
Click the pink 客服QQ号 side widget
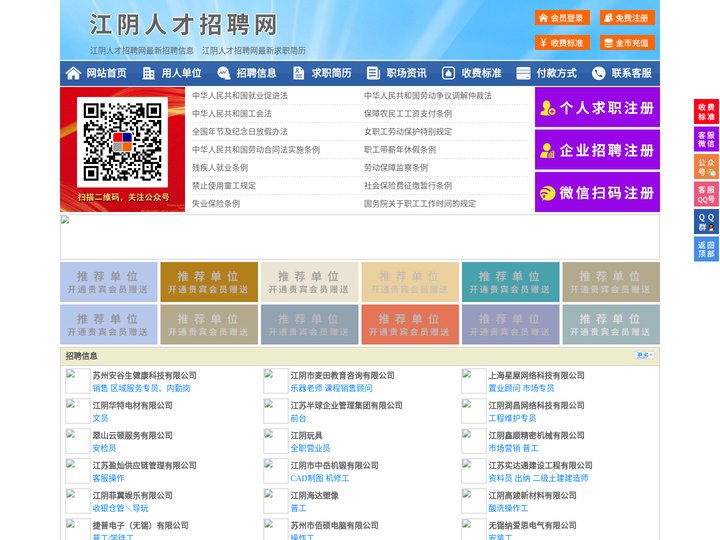tap(706, 194)
